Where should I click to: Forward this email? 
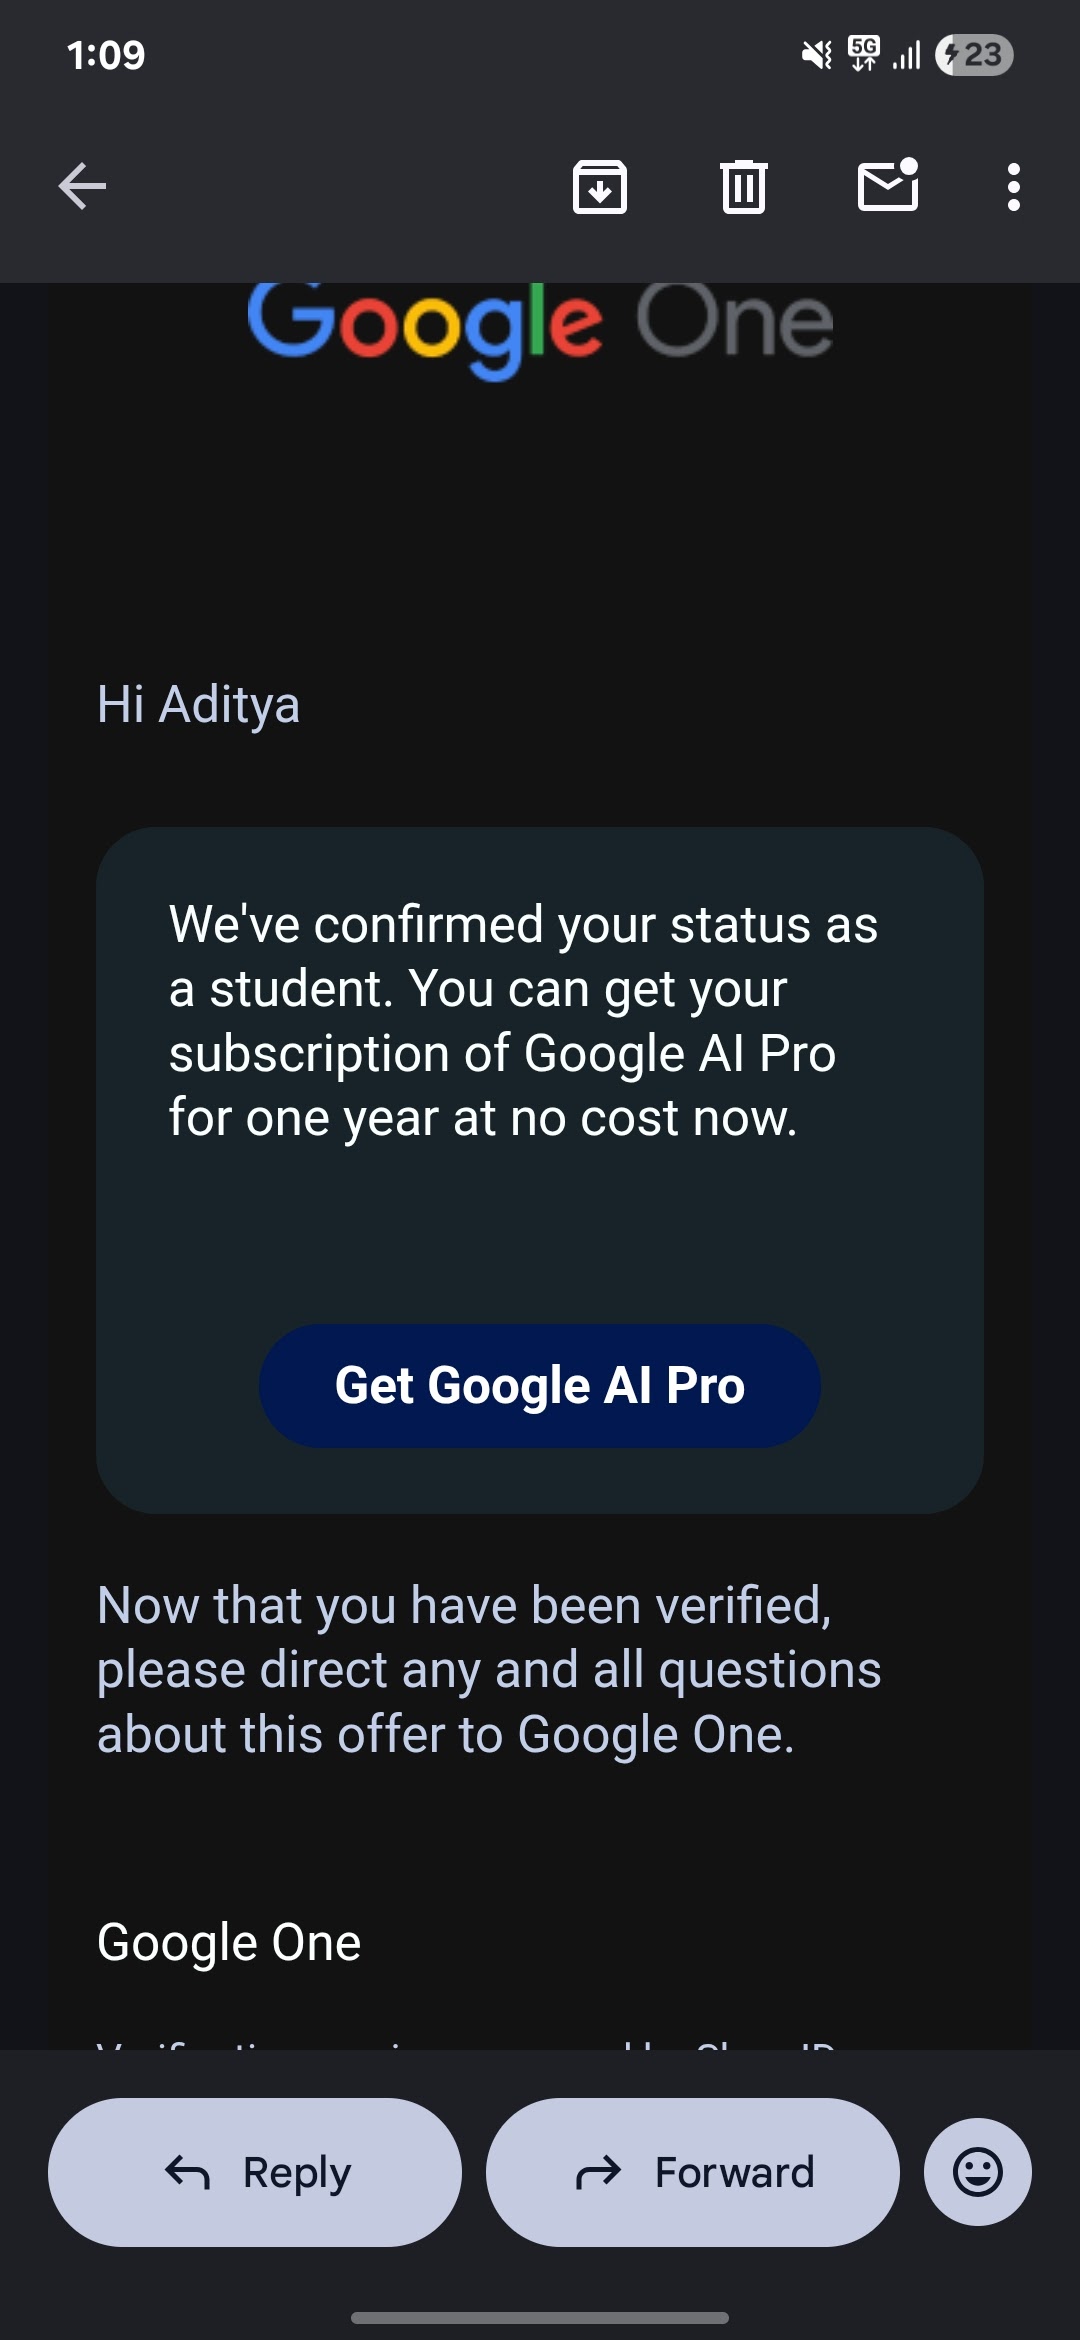tap(693, 2172)
